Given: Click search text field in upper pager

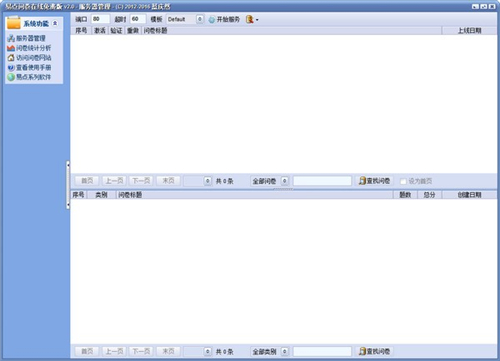Looking at the screenshot, I should (x=322, y=181).
